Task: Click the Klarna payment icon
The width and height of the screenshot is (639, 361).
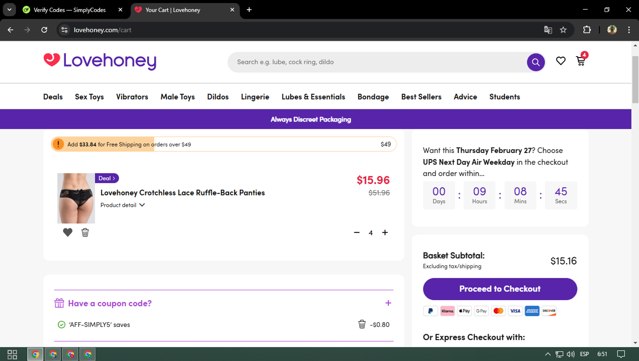Action: tap(447, 311)
